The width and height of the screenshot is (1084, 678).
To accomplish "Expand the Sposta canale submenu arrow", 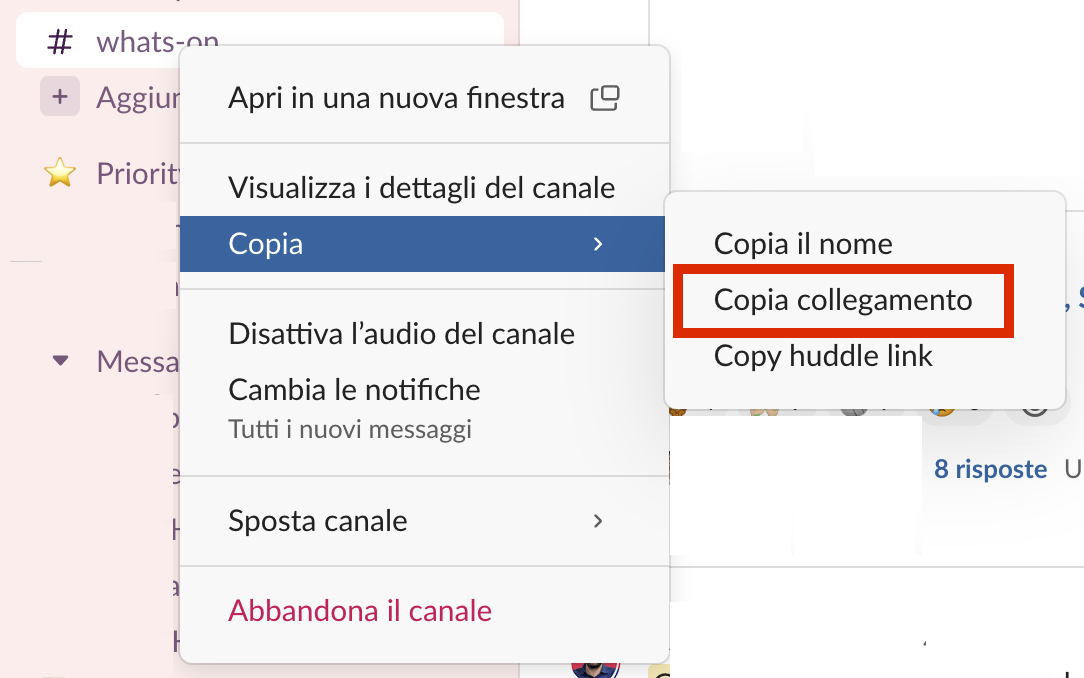I will click(598, 520).
